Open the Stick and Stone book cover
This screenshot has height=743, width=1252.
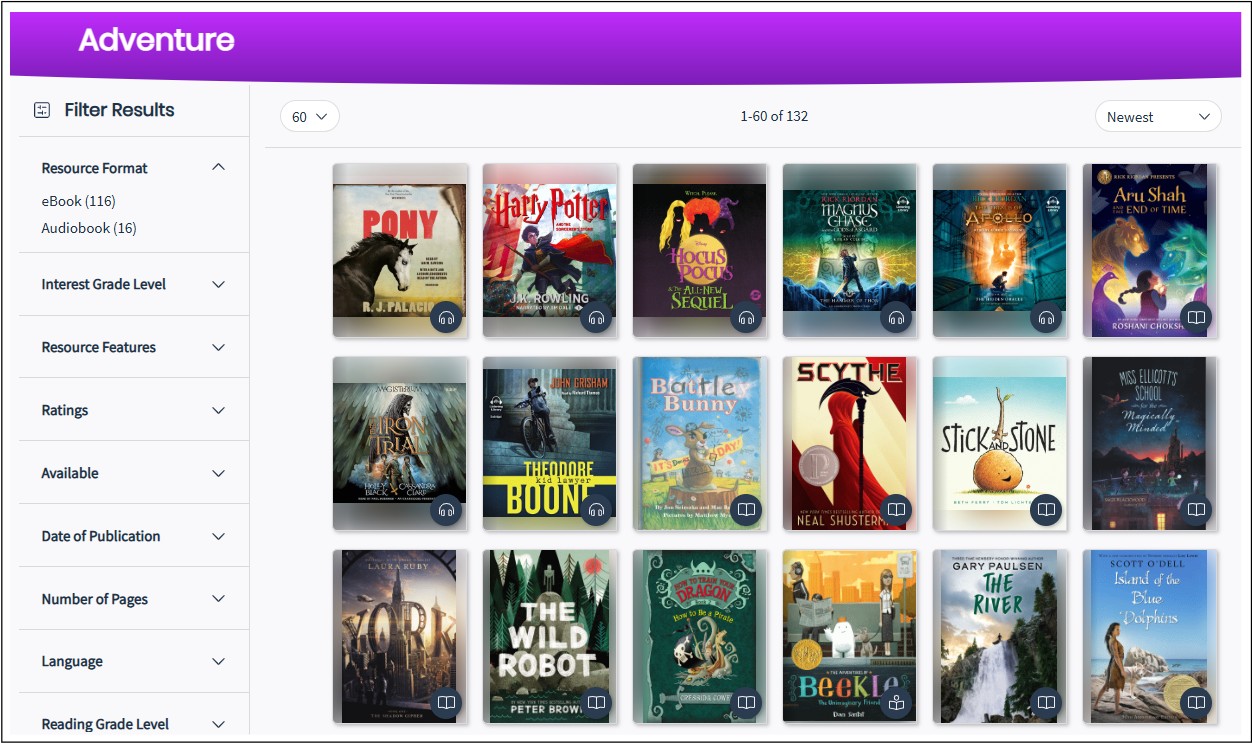(1000, 443)
